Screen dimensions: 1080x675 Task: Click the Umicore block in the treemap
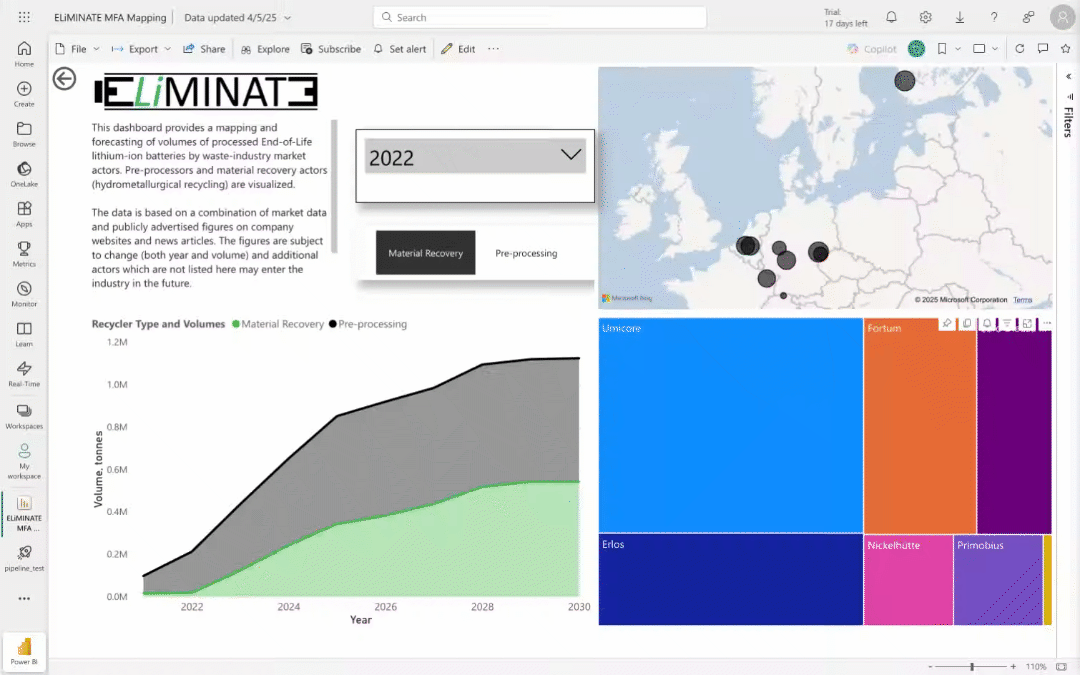point(728,425)
